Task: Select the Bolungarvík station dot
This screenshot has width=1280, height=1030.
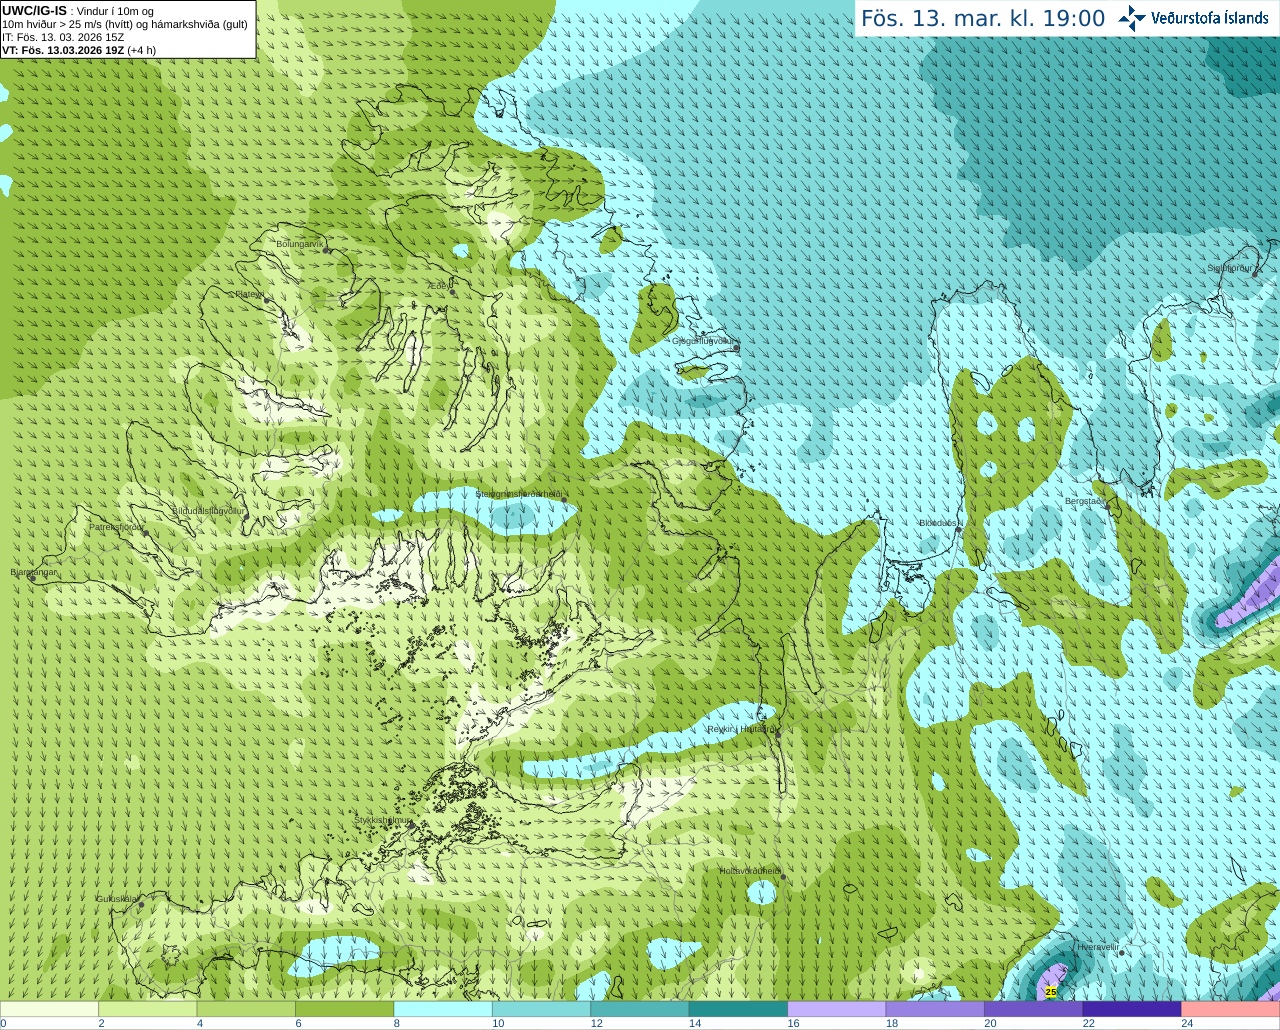Action: tap(327, 250)
